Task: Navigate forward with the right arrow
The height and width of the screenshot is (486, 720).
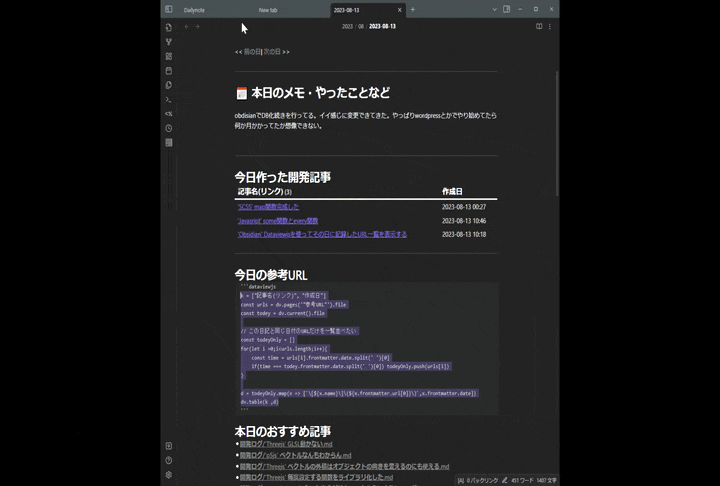Action: point(197,27)
